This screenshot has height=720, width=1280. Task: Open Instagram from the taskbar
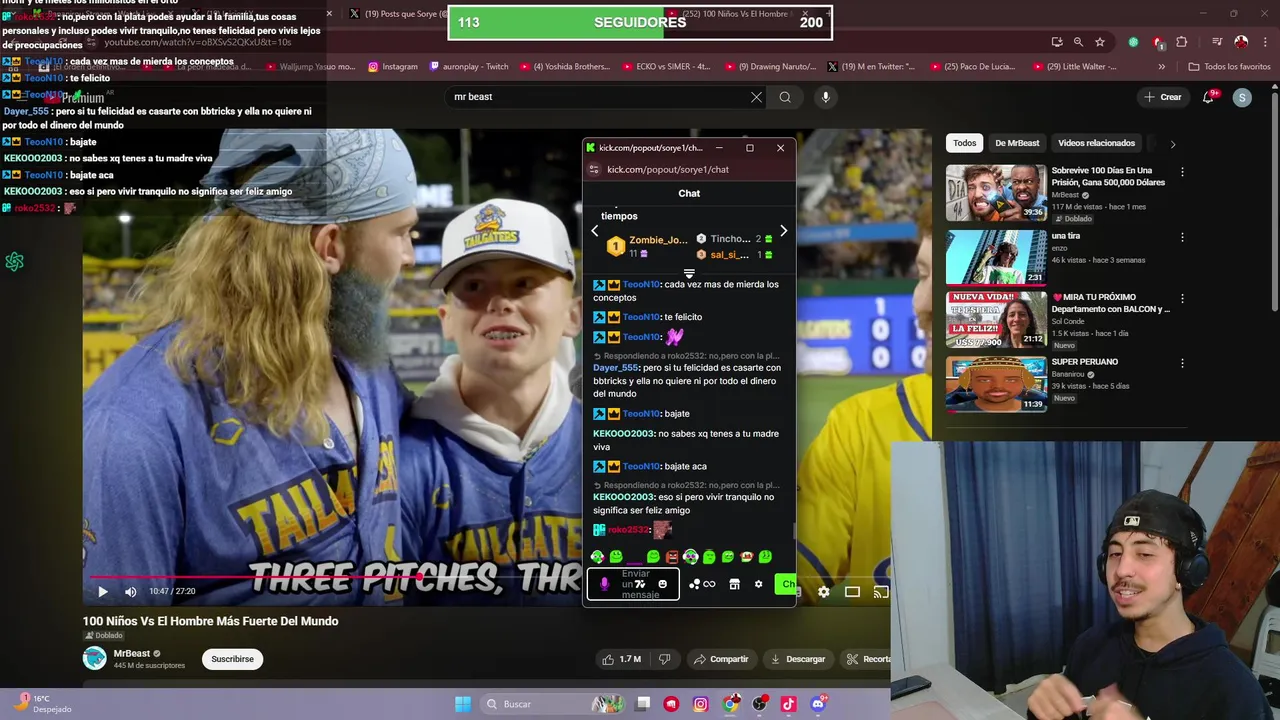coord(700,704)
